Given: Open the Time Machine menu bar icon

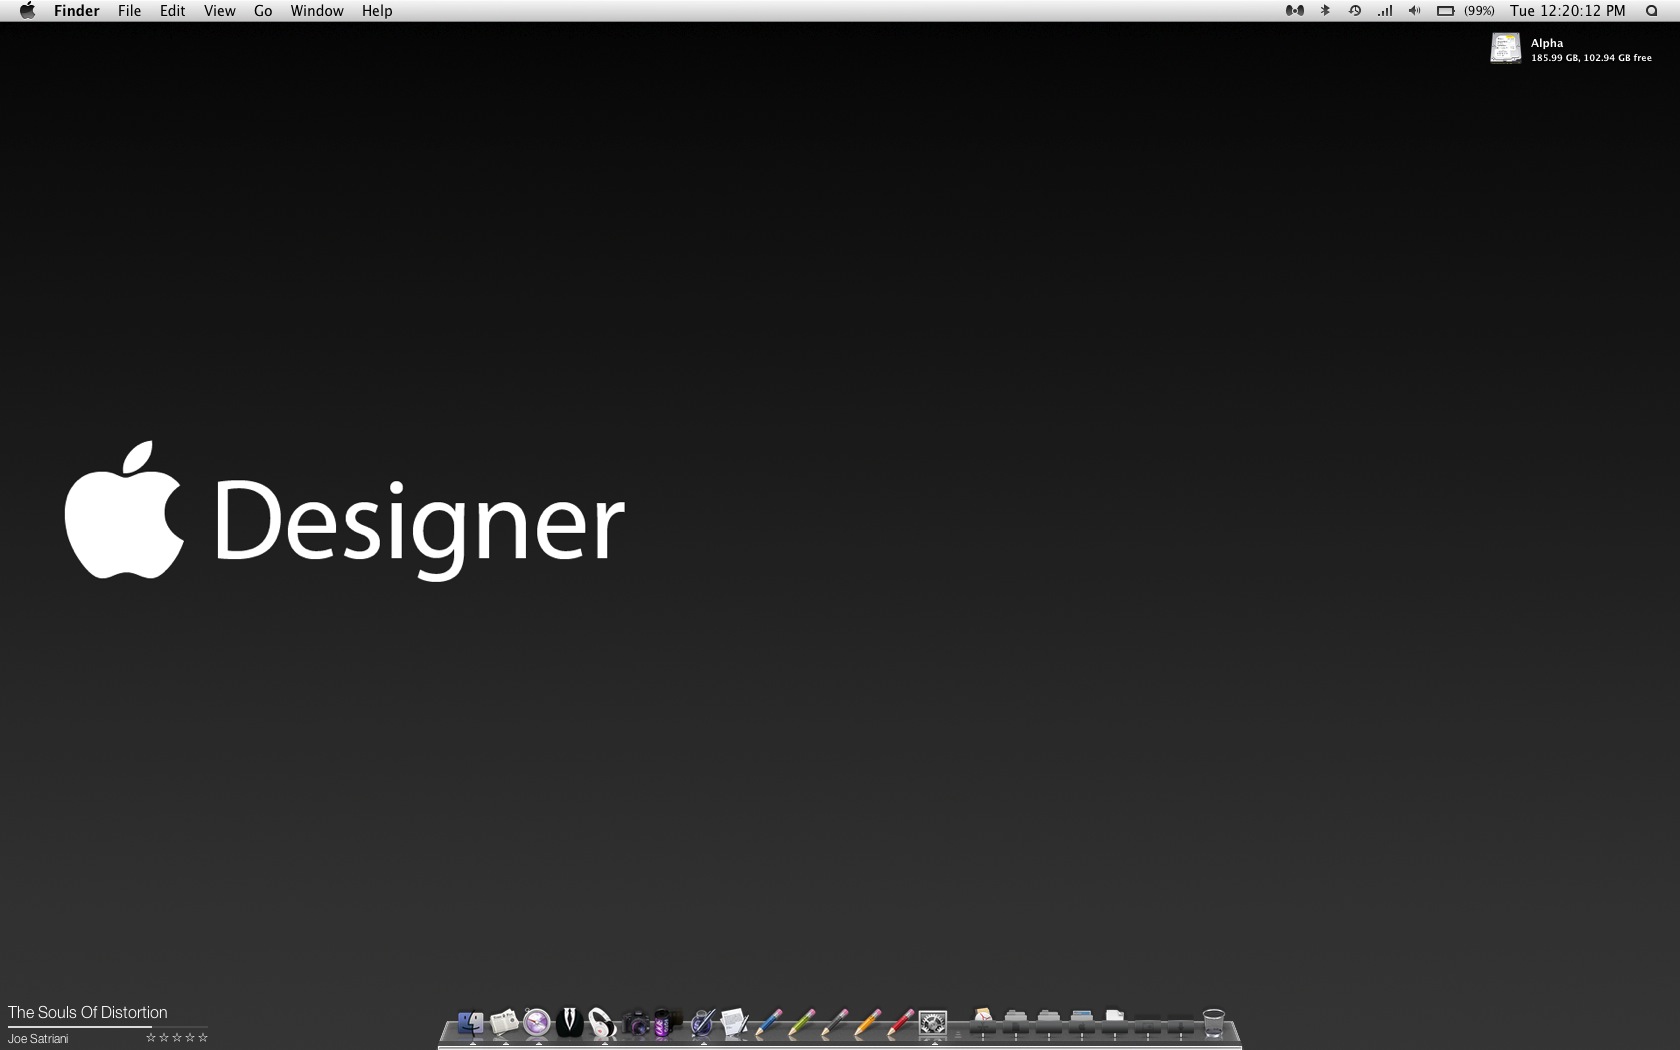Looking at the screenshot, I should click(x=1354, y=11).
